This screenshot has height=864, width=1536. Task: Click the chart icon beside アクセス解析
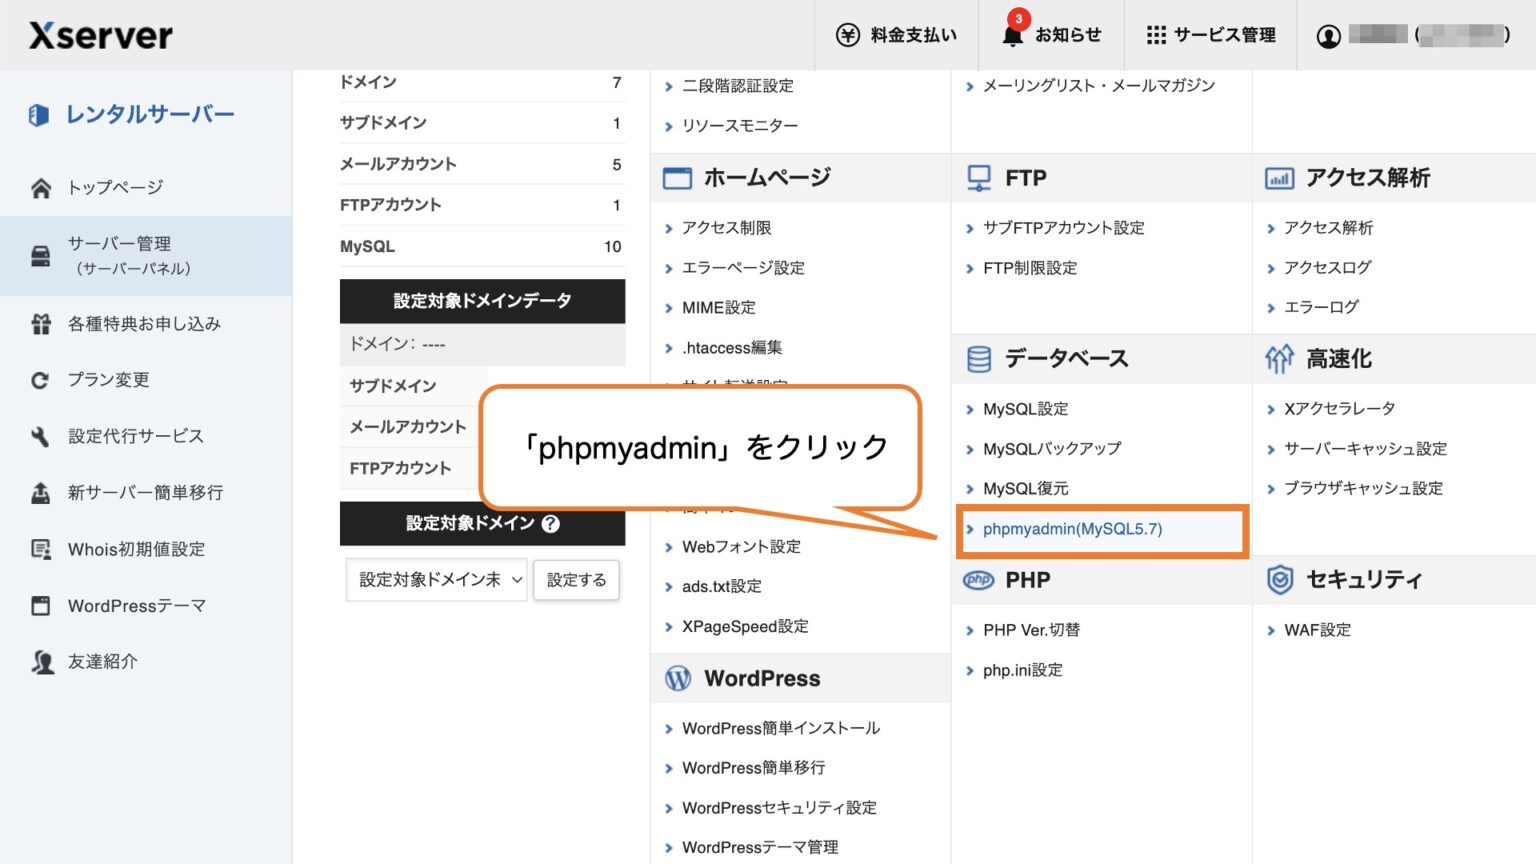[x=1280, y=178]
